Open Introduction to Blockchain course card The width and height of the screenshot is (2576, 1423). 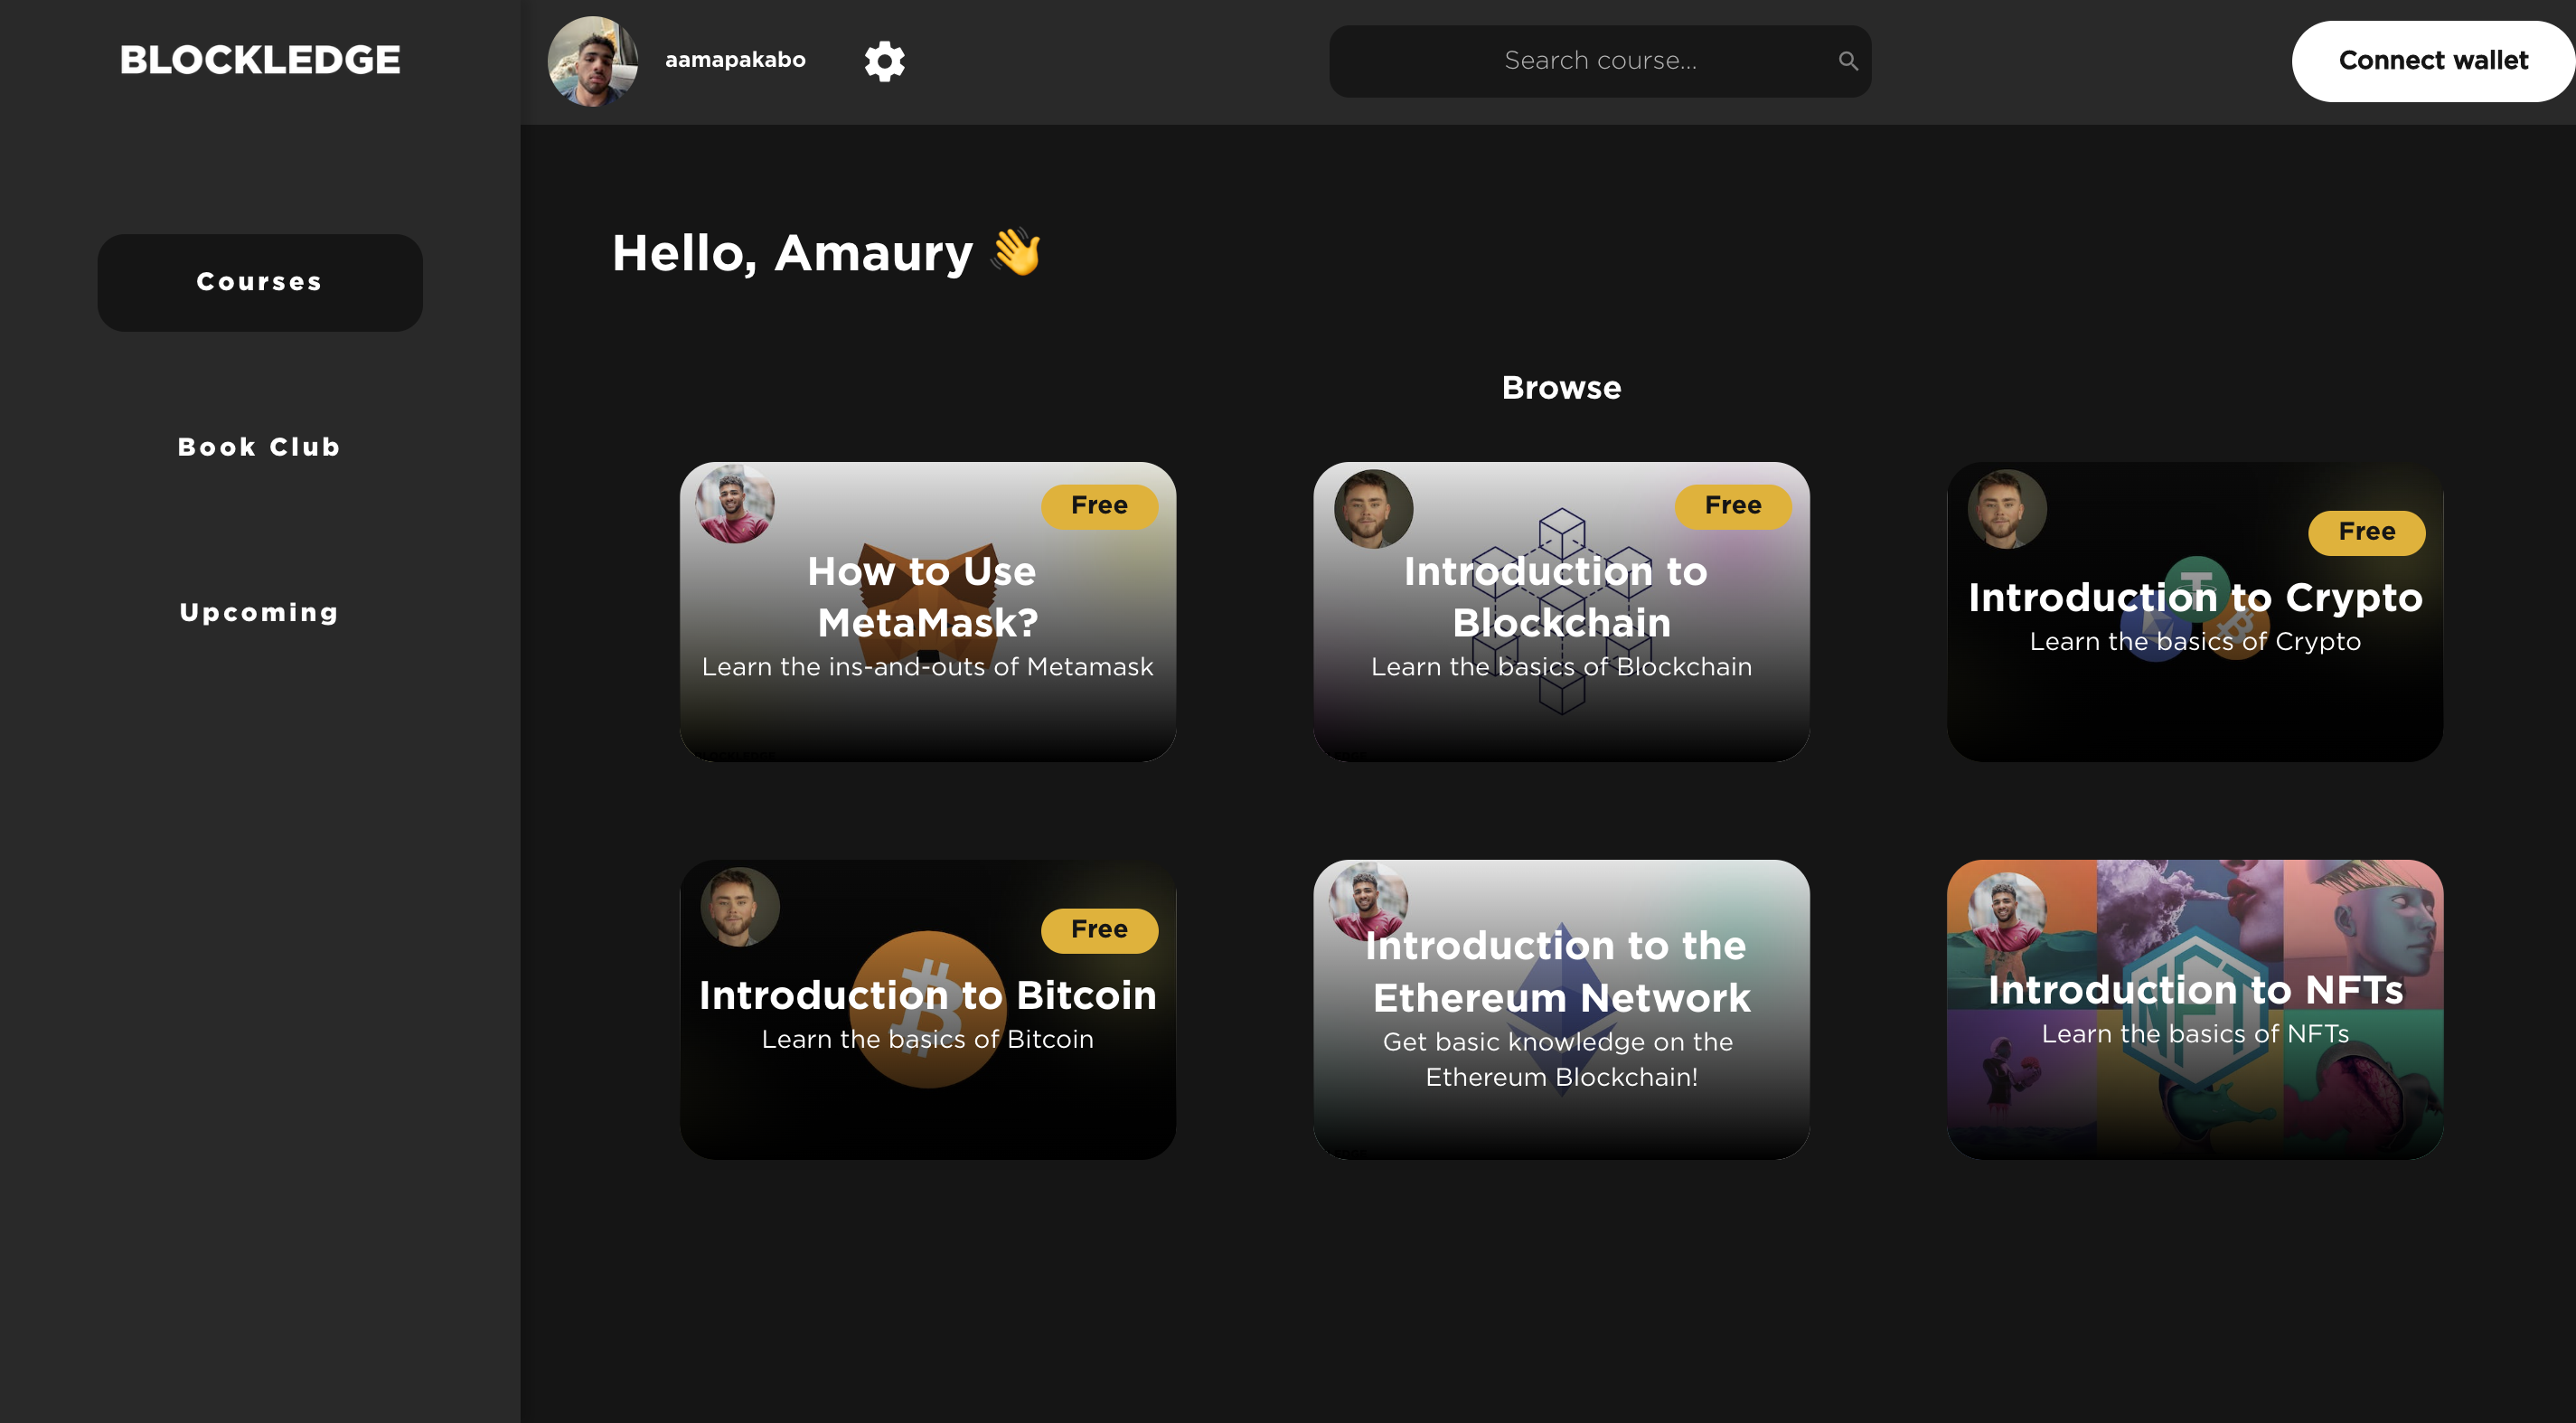tap(1561, 612)
